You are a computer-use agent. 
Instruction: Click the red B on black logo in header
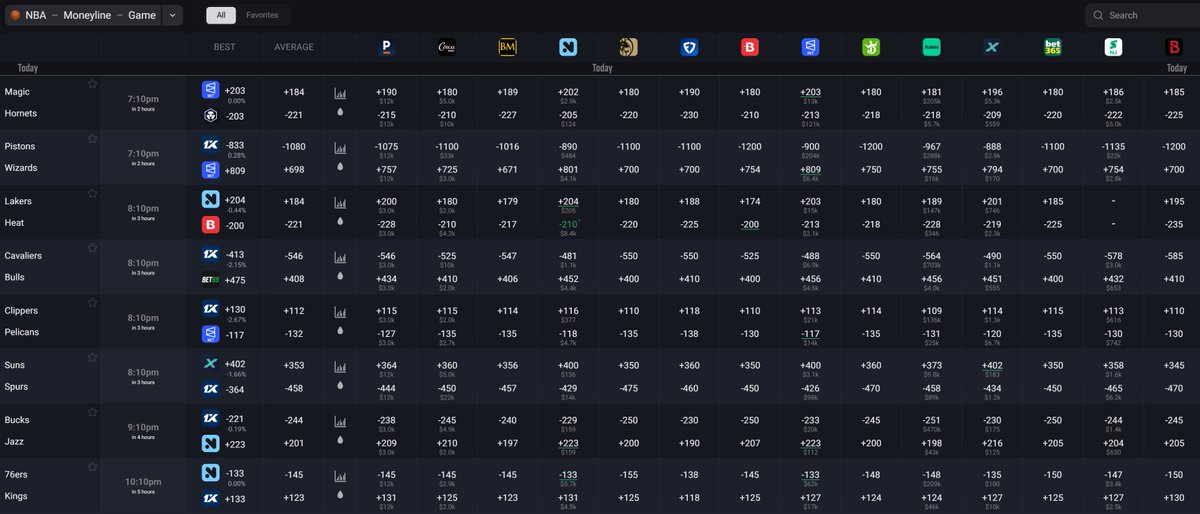pyautogui.click(x=1174, y=47)
